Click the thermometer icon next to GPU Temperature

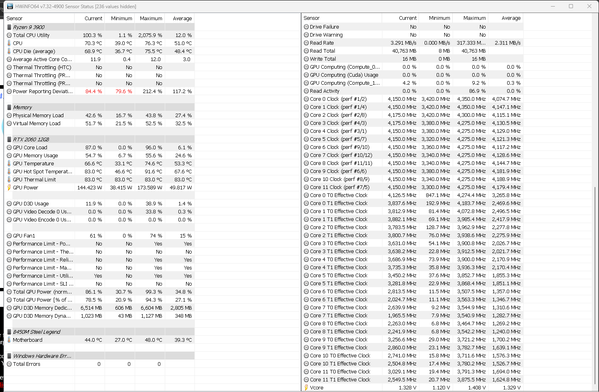point(9,164)
